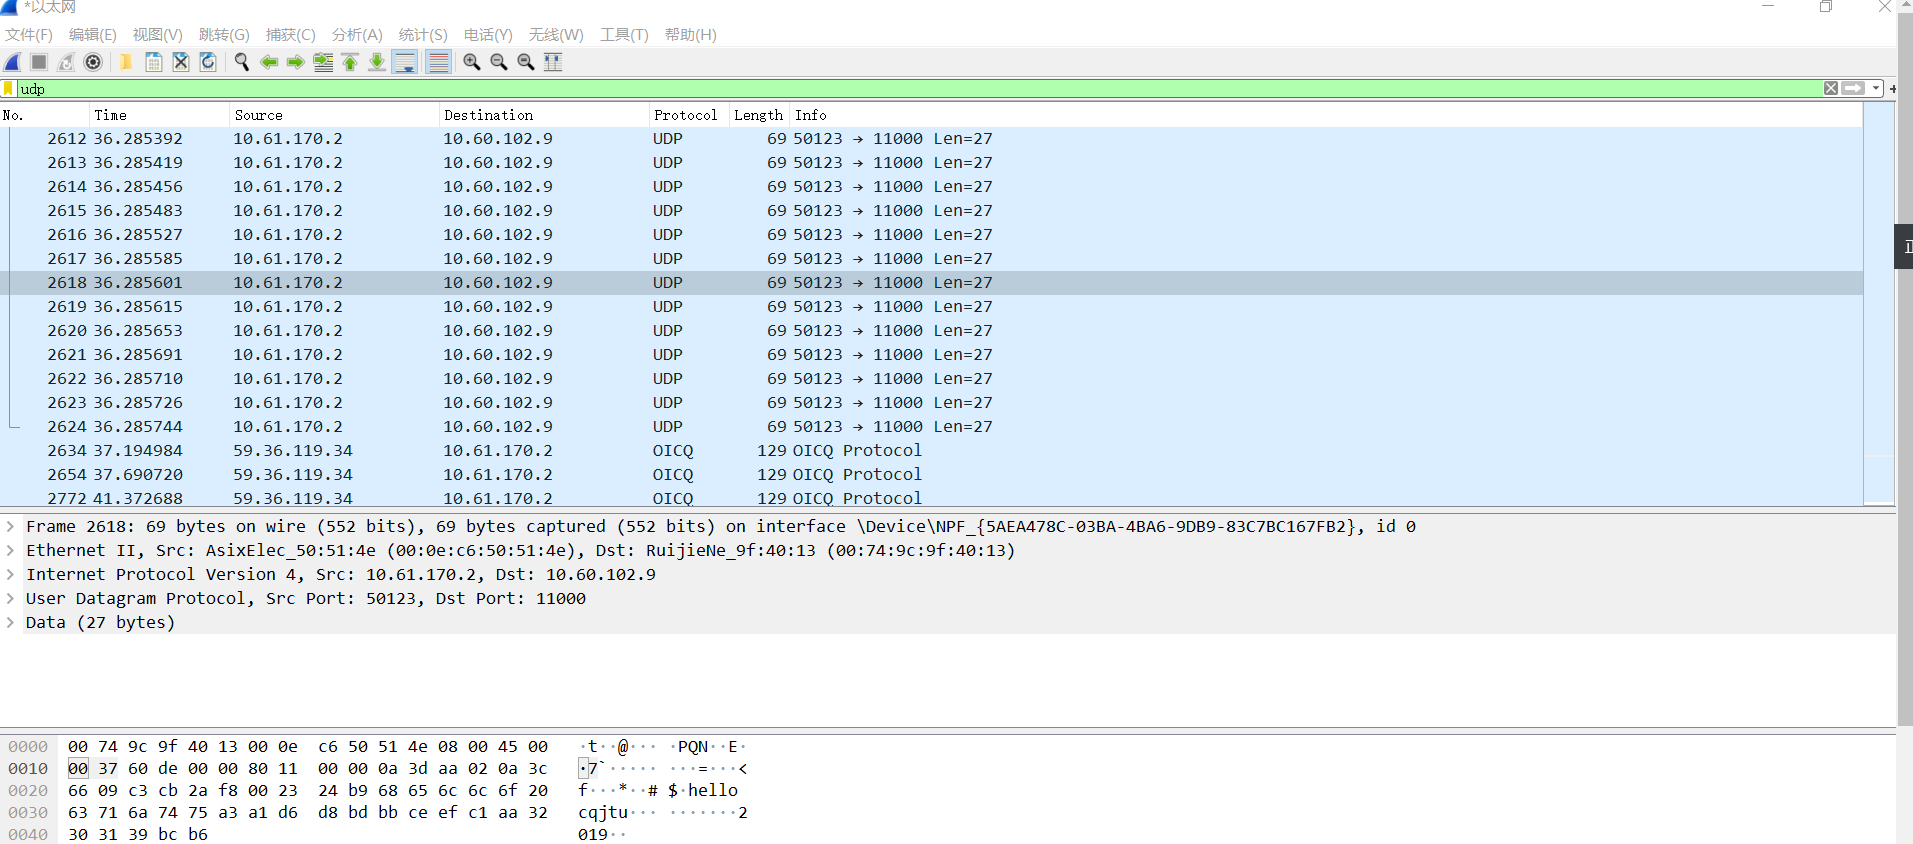Screen dimensions: 1913x844
Task: Sort by the Time column header
Action: click(160, 115)
